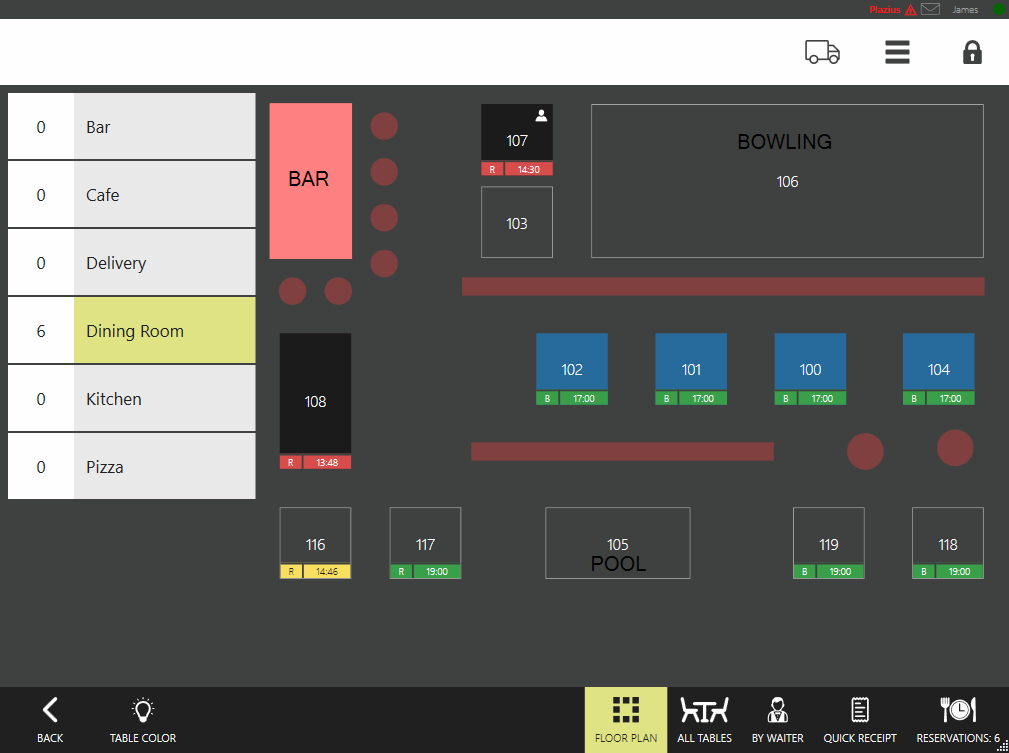Screen dimensions: 1009x753
Task: Open By Waiter view
Action: tap(777, 719)
